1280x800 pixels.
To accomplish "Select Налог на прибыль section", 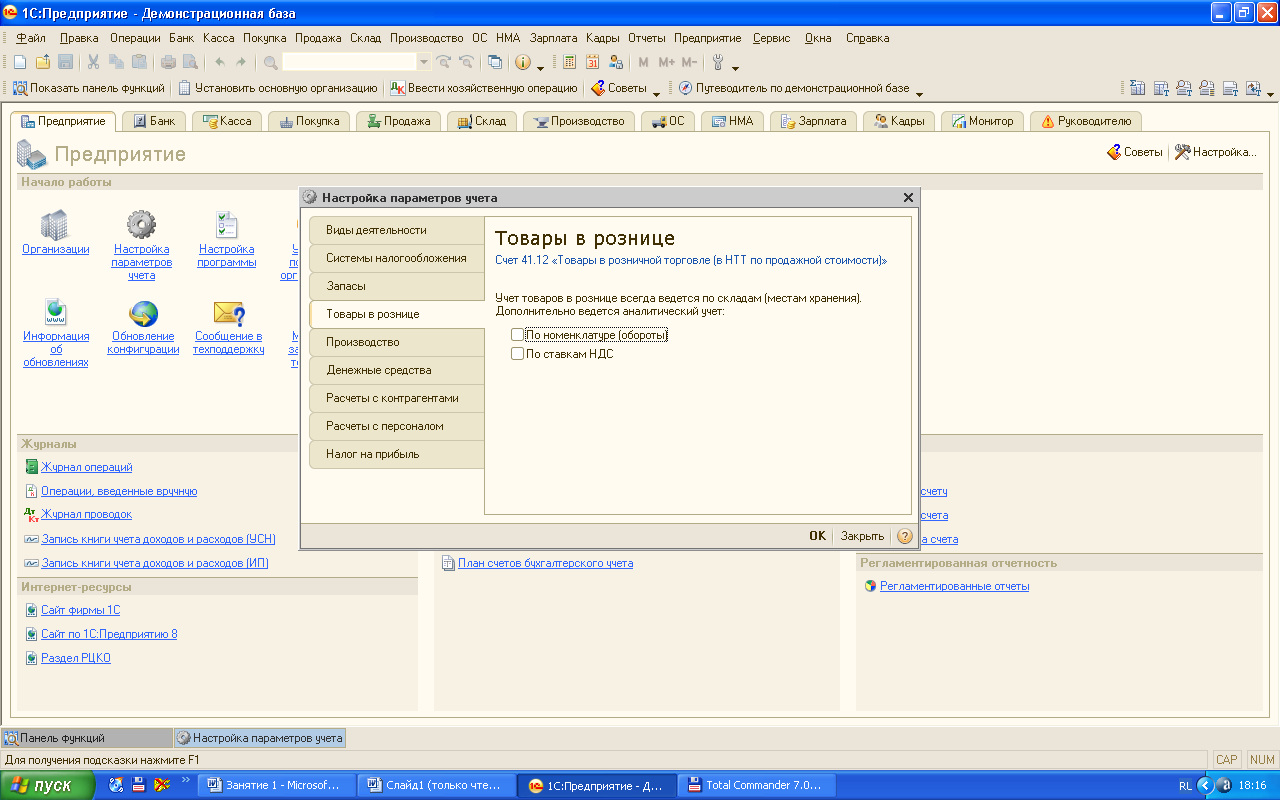I will (397, 454).
